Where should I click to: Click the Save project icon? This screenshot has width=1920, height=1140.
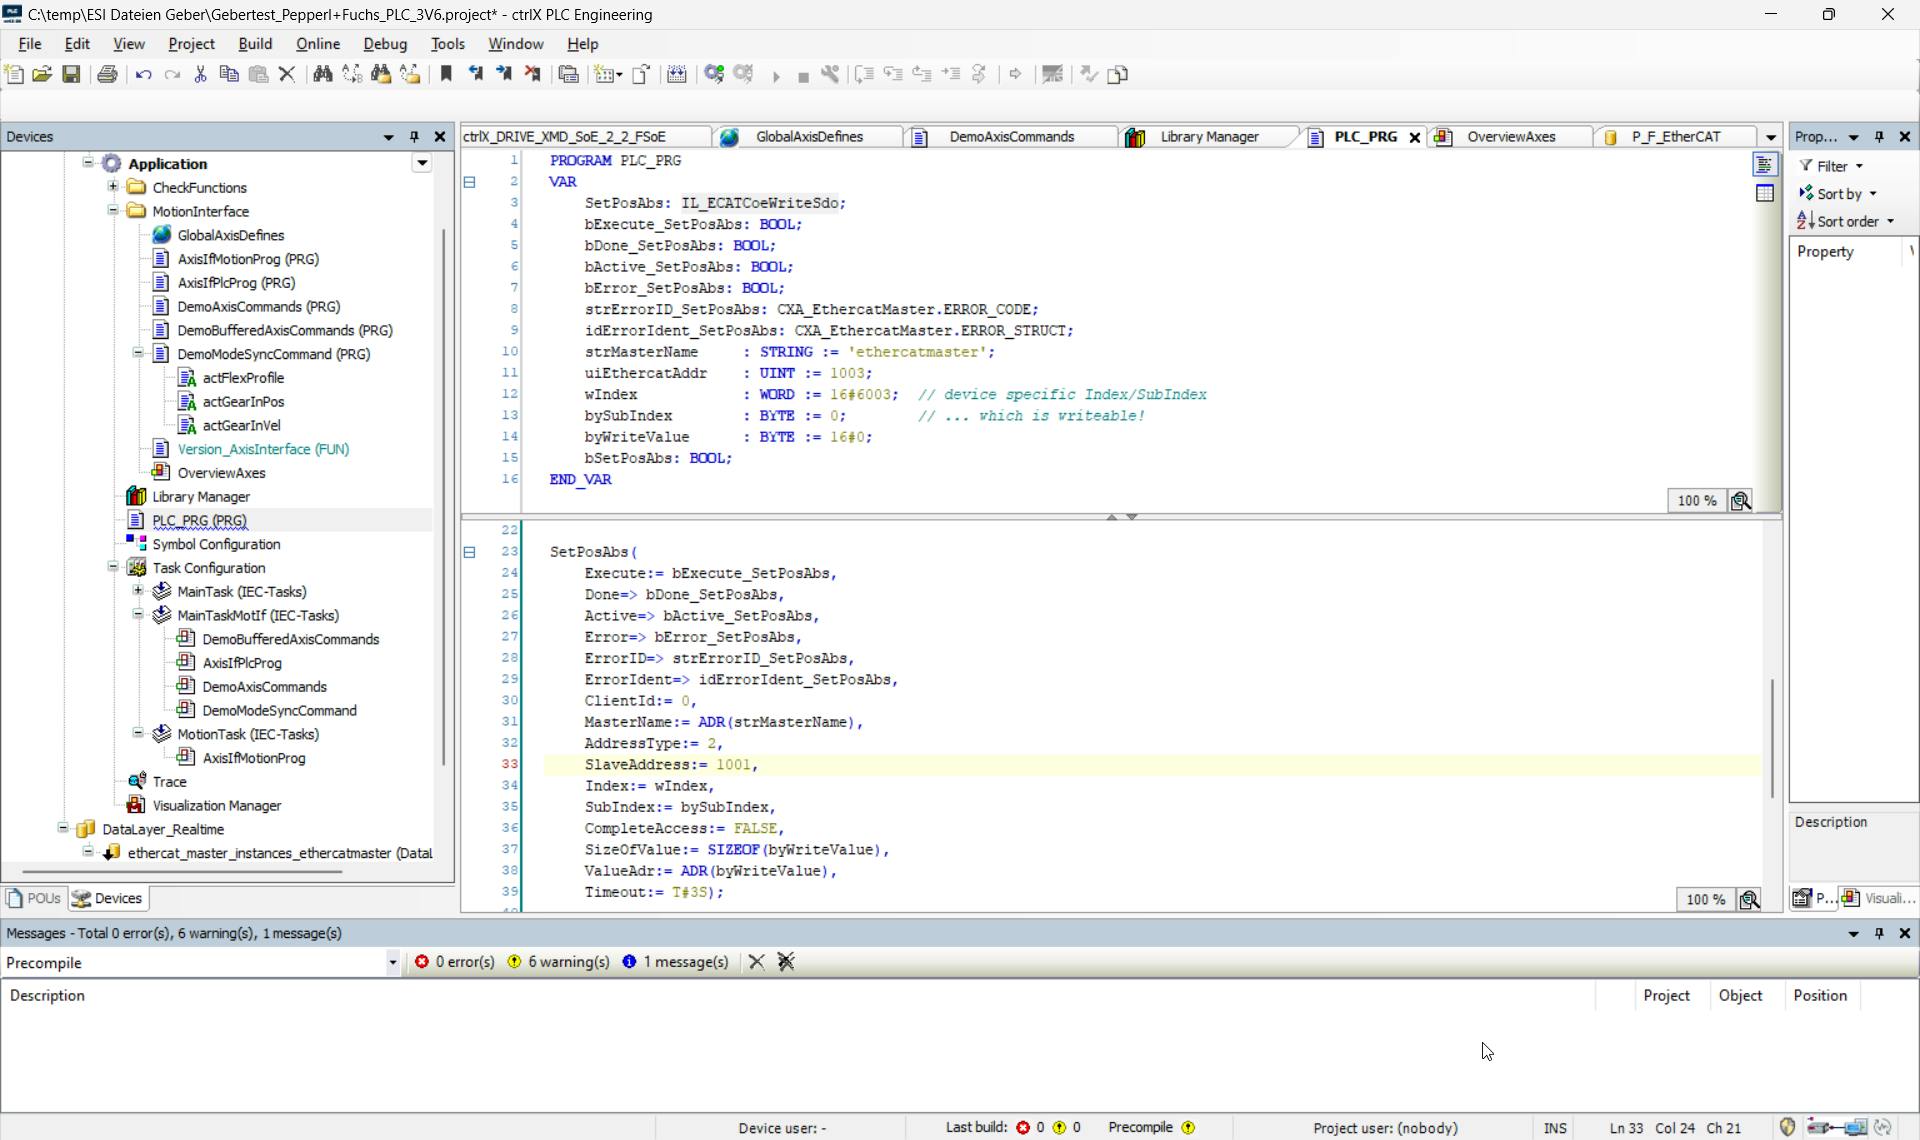[x=71, y=74]
